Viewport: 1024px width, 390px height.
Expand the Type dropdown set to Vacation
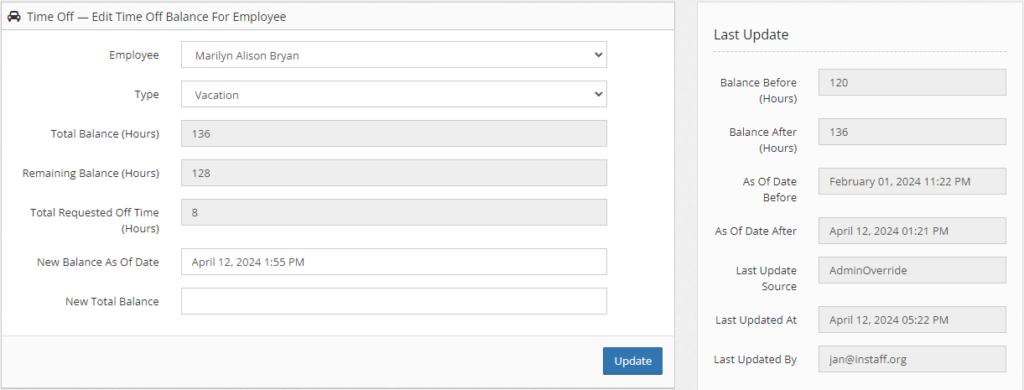click(394, 94)
